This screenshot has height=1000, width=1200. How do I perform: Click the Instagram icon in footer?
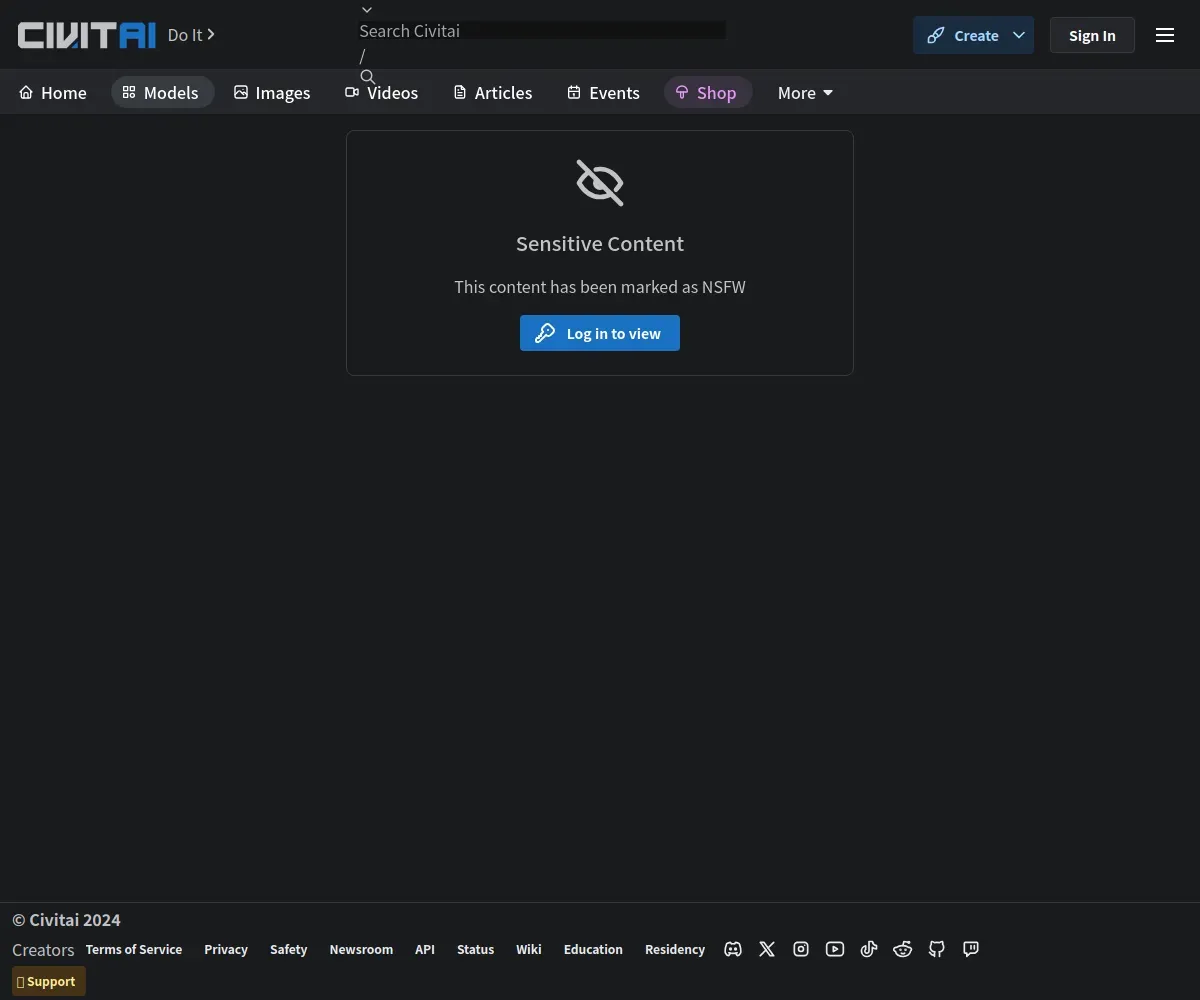pos(801,949)
